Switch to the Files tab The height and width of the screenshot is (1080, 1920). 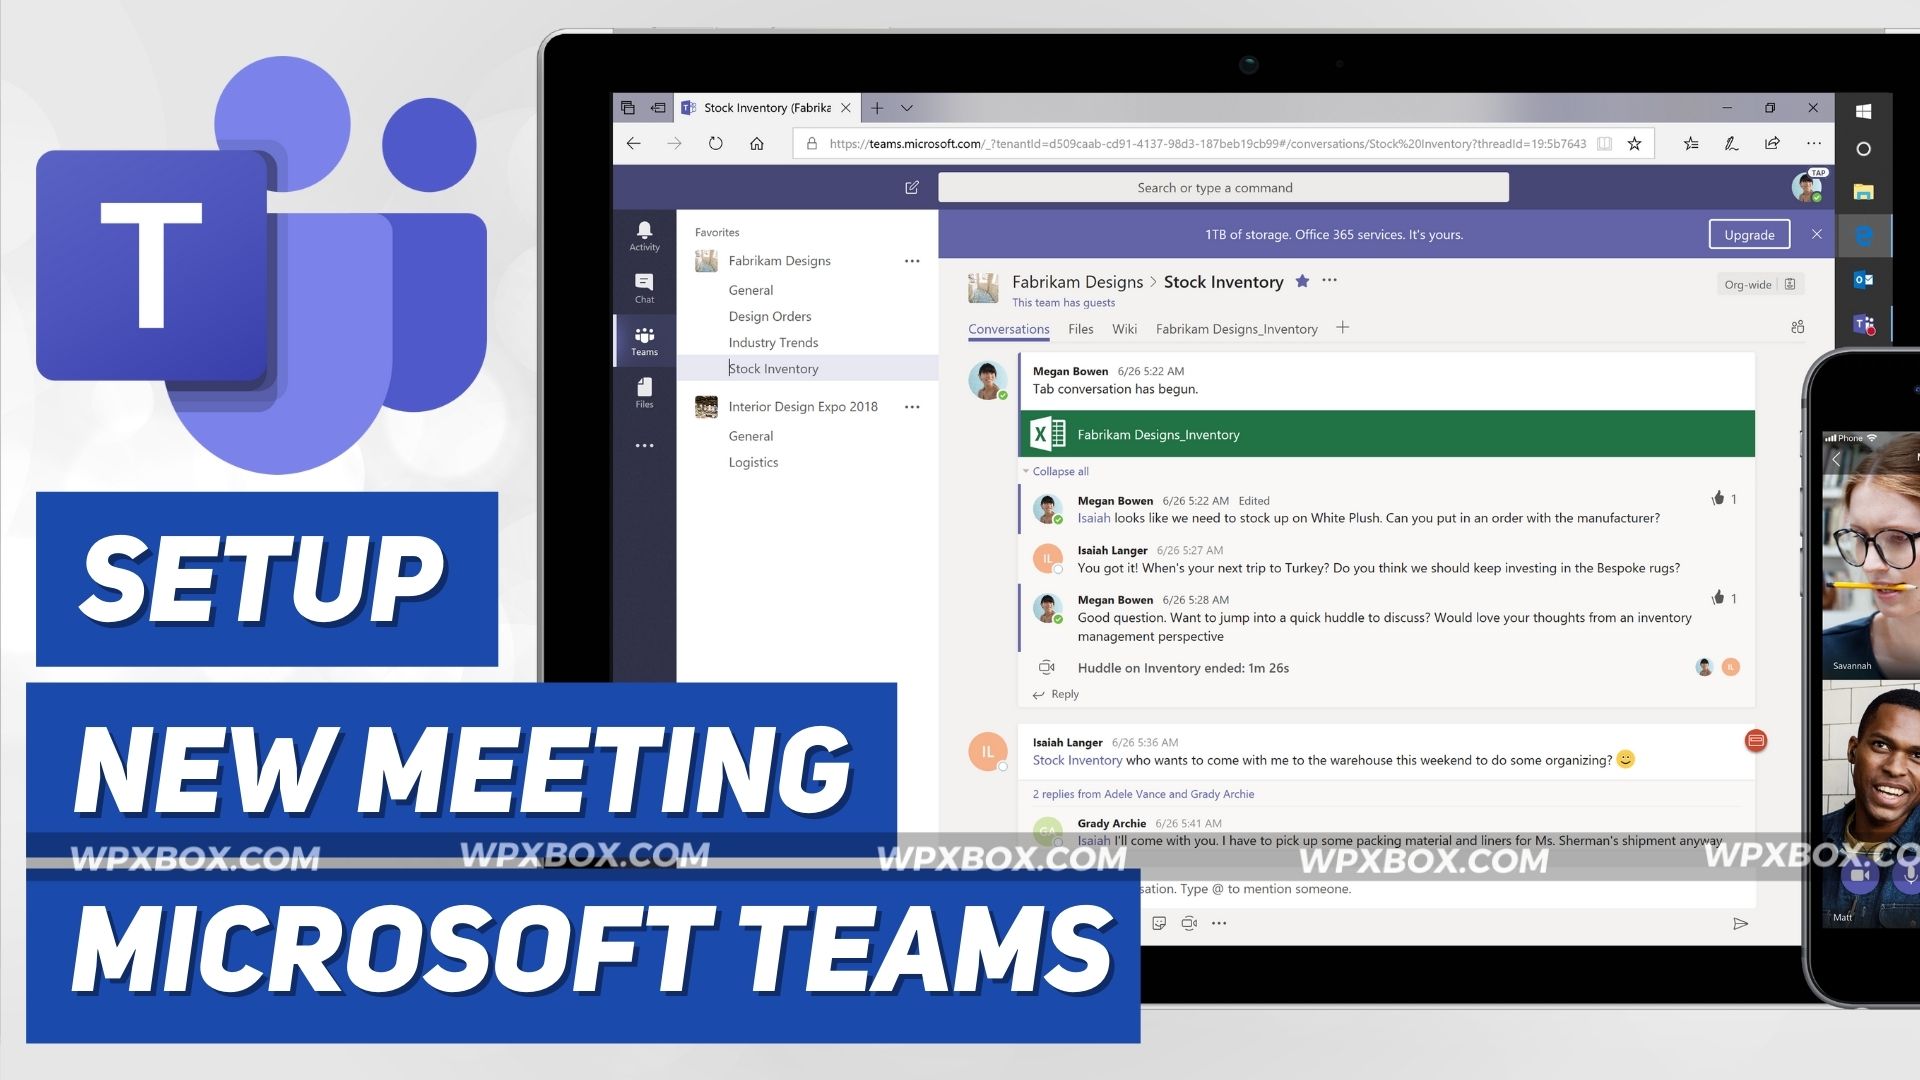pos(1080,328)
